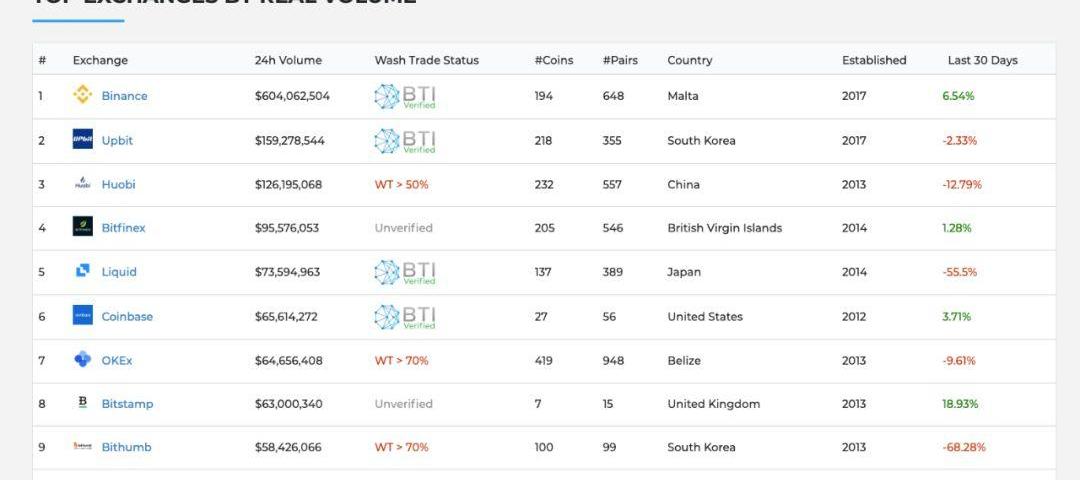Open the Binance exchange link
Viewport: 1080px width, 480px height.
coord(124,96)
